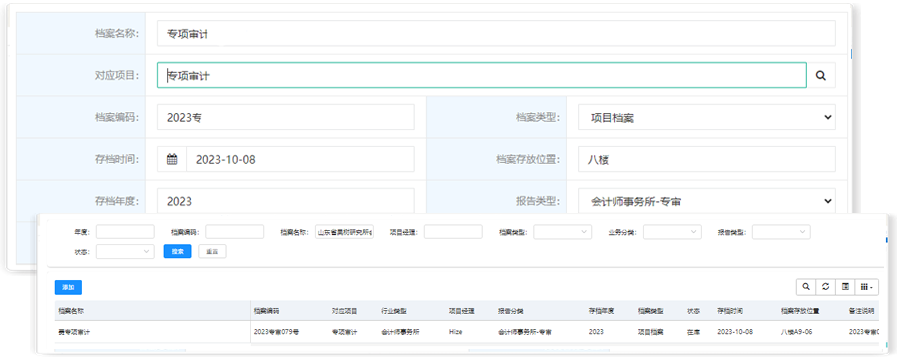Click the table search magnifier icon
This screenshot has width=897, height=361.
[x=806, y=287]
